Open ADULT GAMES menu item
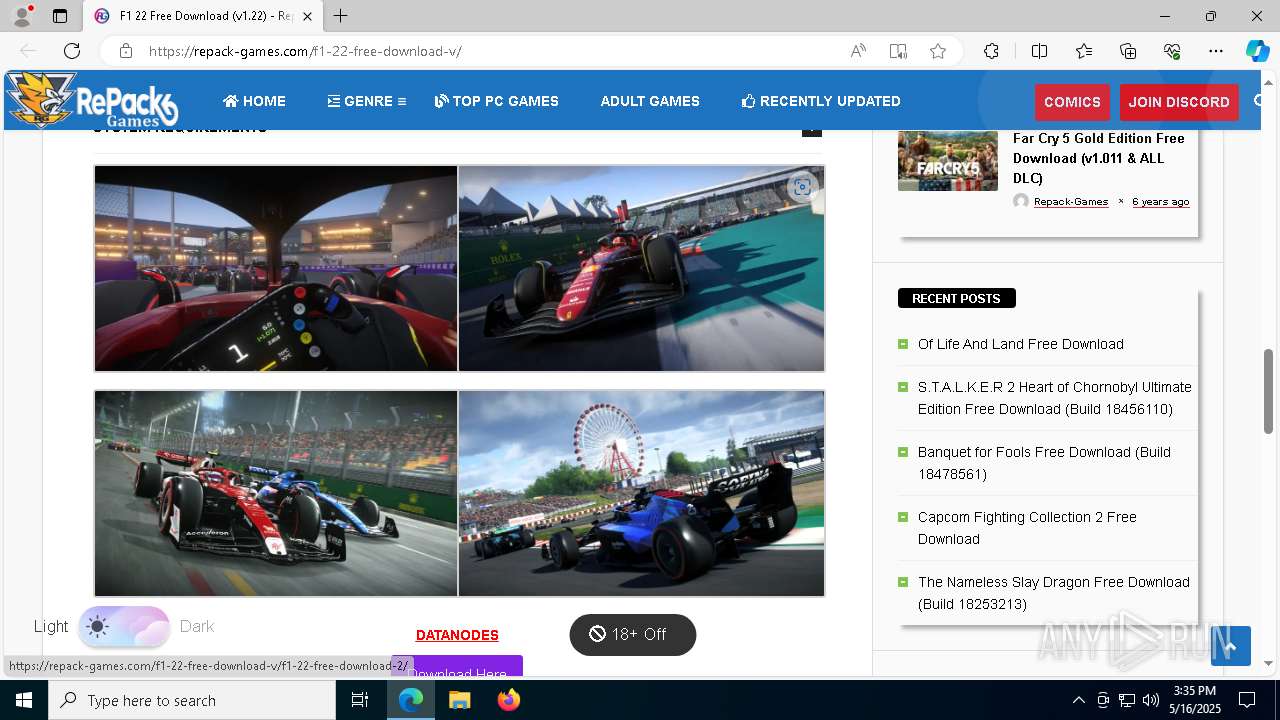 pos(650,101)
